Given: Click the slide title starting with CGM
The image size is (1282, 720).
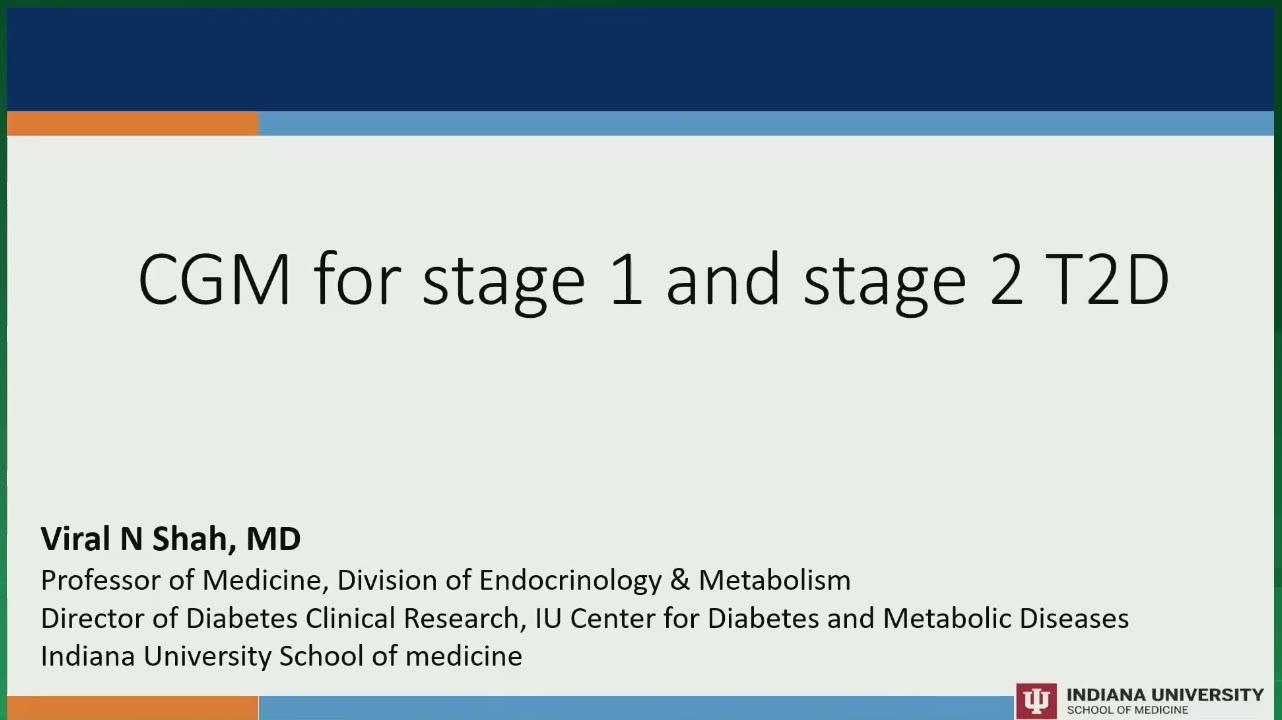Looking at the screenshot, I should pyautogui.click(x=653, y=281).
